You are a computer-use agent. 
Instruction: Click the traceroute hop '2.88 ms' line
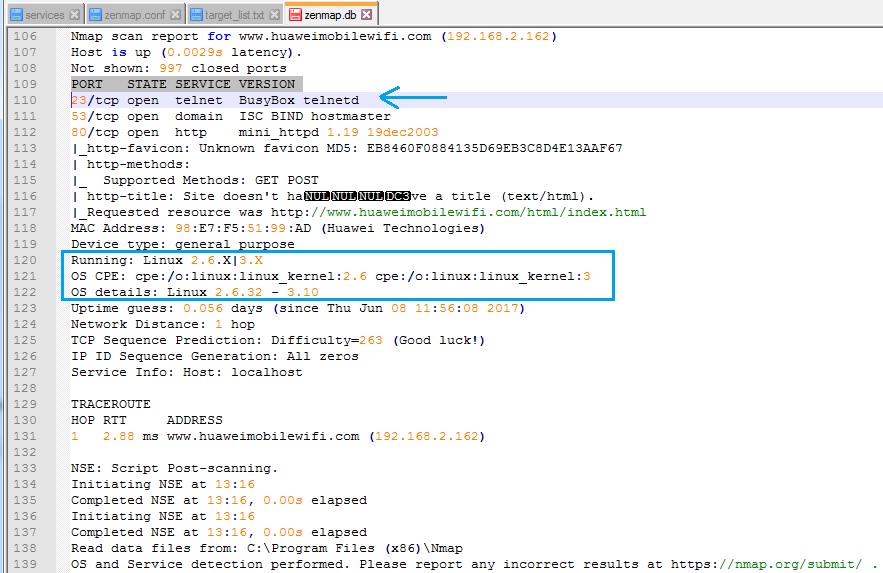click(278, 436)
